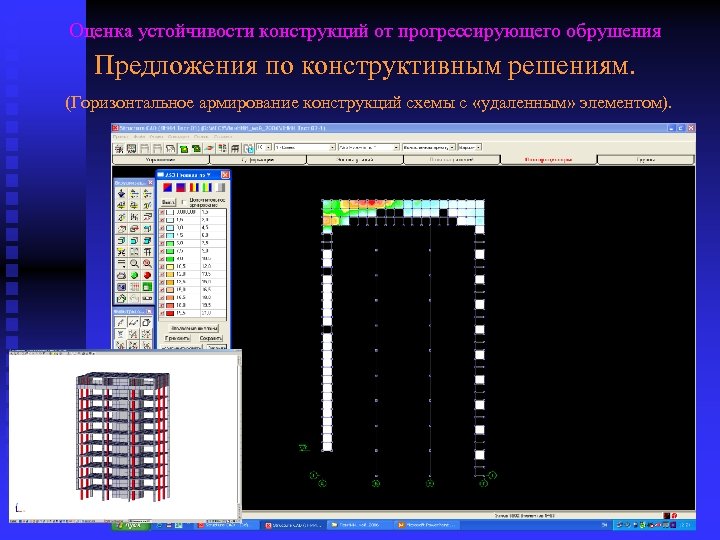Open the third toolbar combo box
This screenshot has width=720, height=540.
369,147
